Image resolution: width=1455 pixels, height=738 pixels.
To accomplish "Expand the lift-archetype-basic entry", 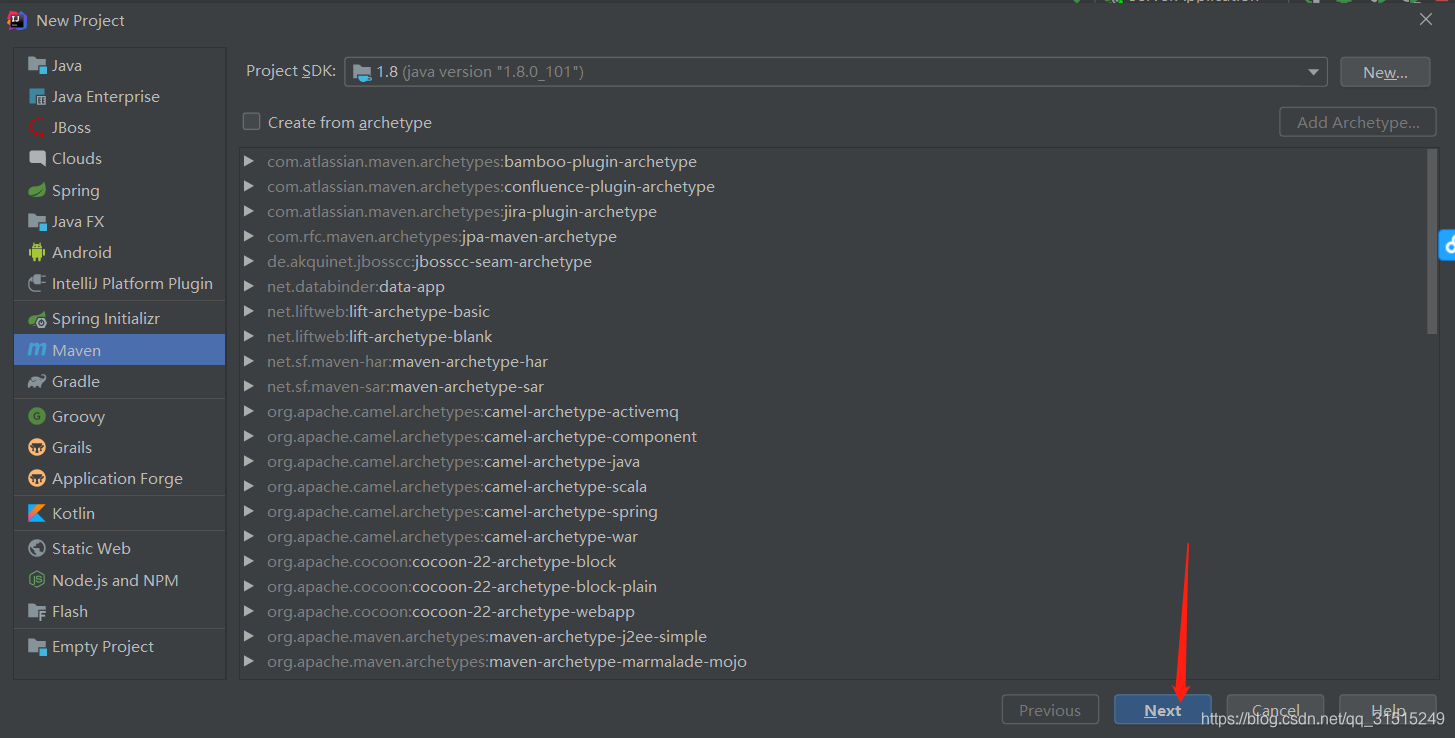I will pos(249,311).
